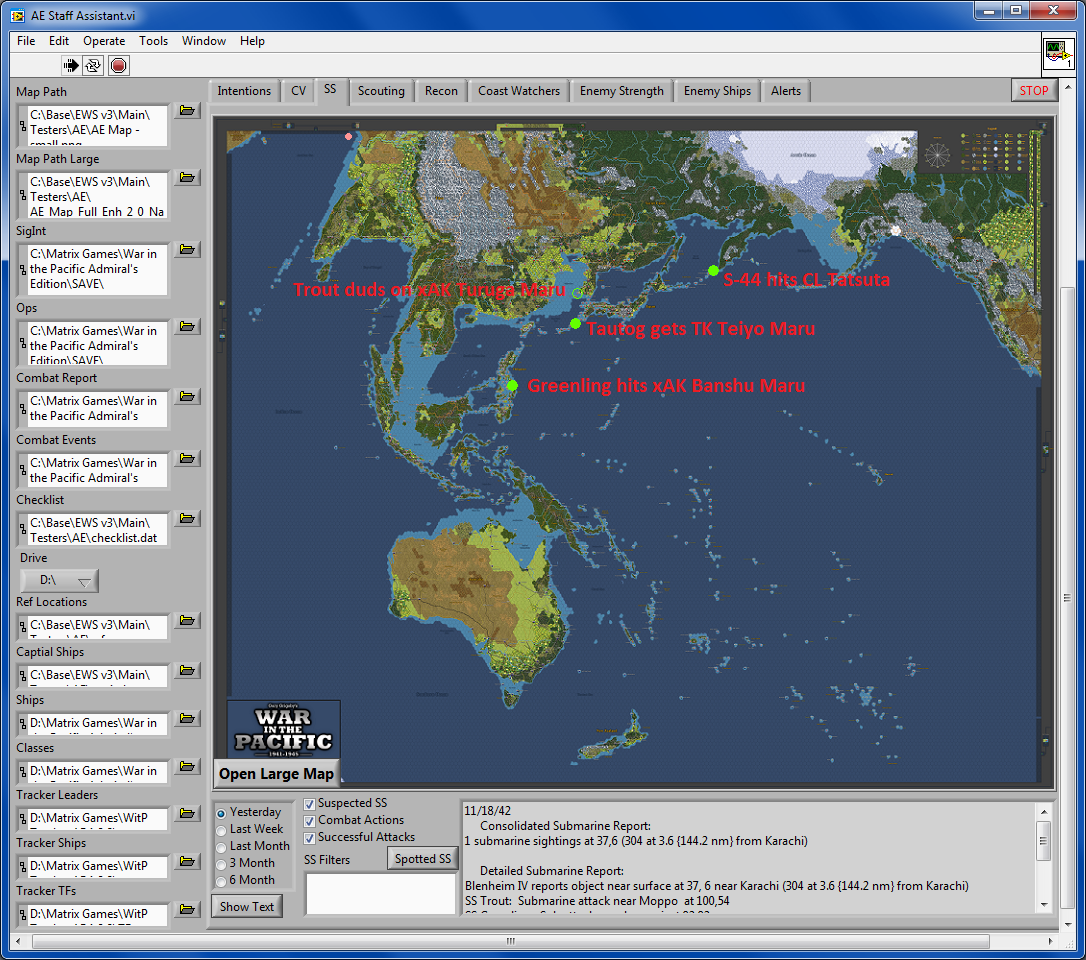
Task: Browse folder for Classes path
Action: tap(187, 766)
